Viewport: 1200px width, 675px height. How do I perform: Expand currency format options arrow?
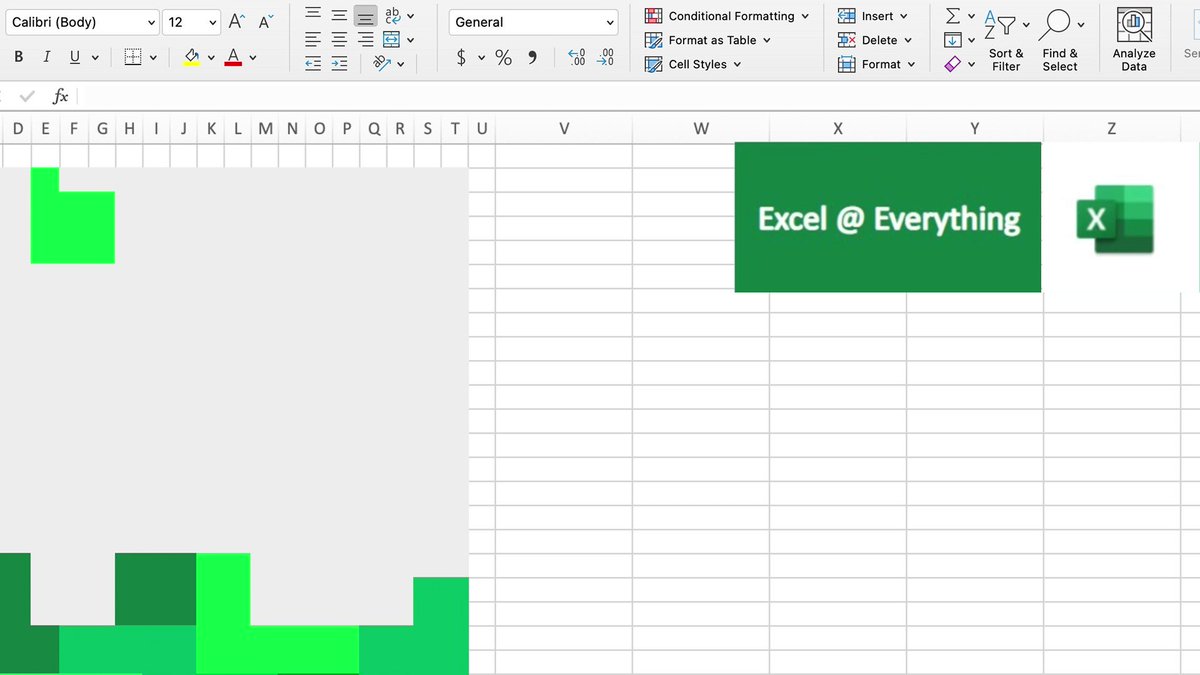click(481, 58)
